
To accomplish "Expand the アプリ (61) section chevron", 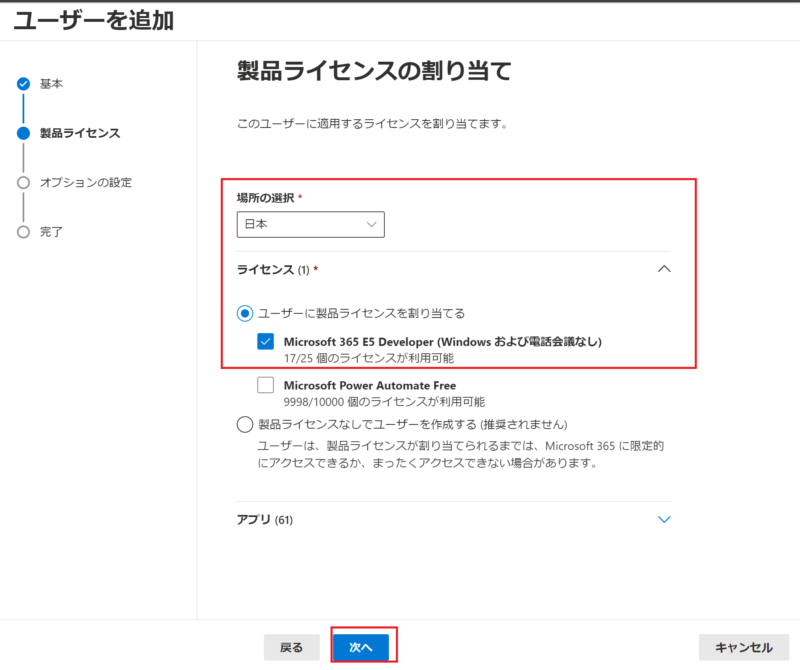I will pyautogui.click(x=664, y=520).
